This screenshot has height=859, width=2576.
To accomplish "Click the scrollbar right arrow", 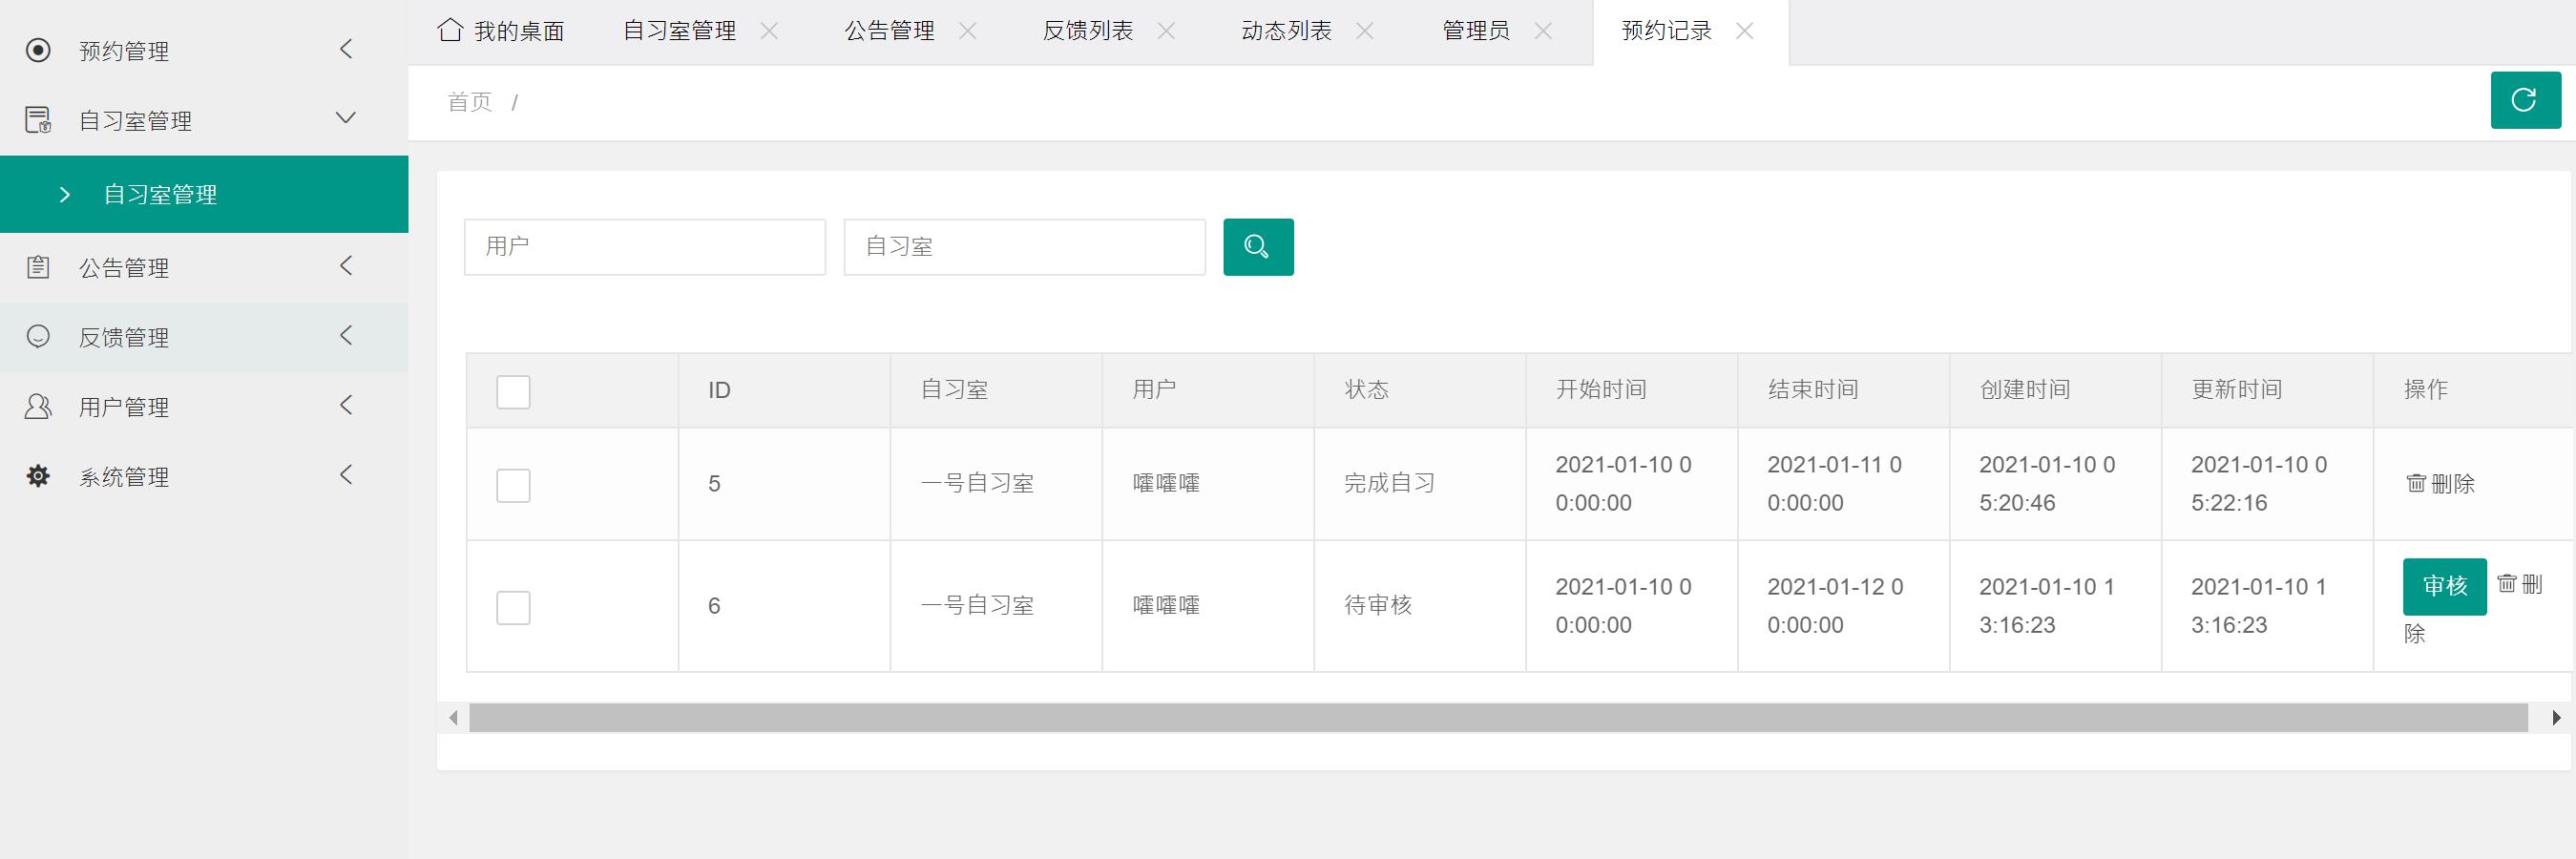I will 2556,717.
